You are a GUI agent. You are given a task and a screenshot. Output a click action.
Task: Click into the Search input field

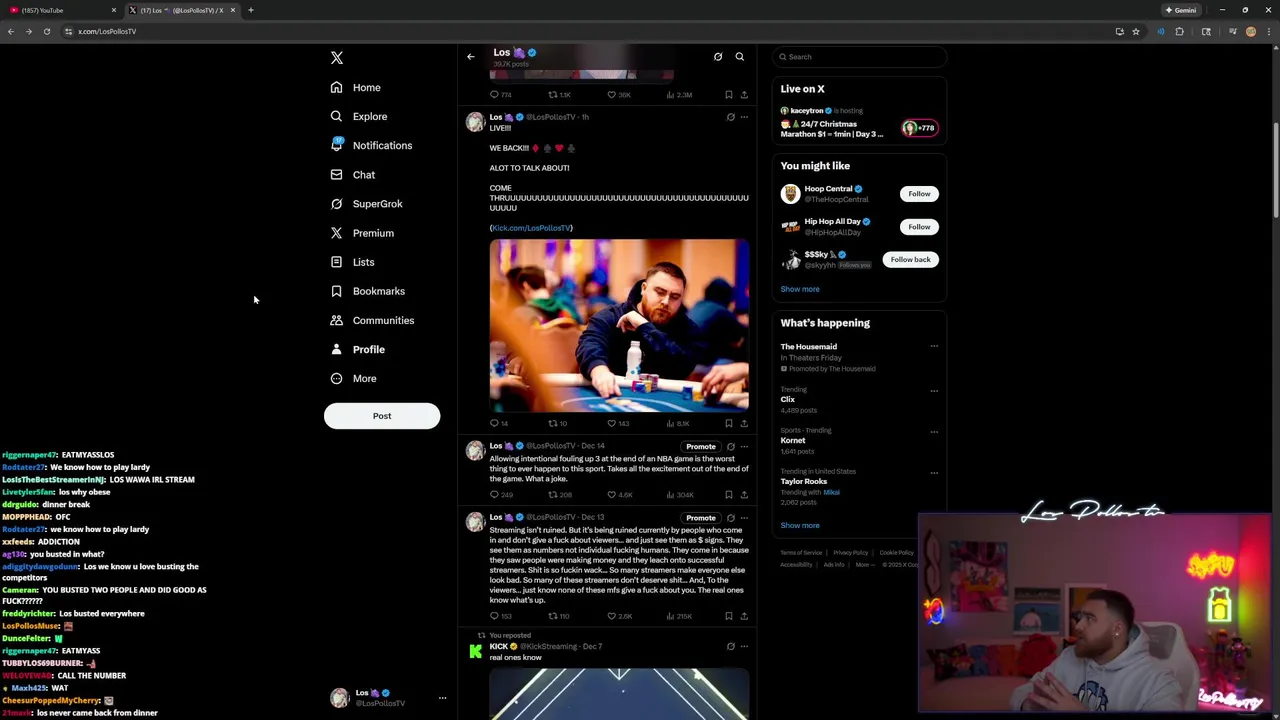[x=859, y=57]
